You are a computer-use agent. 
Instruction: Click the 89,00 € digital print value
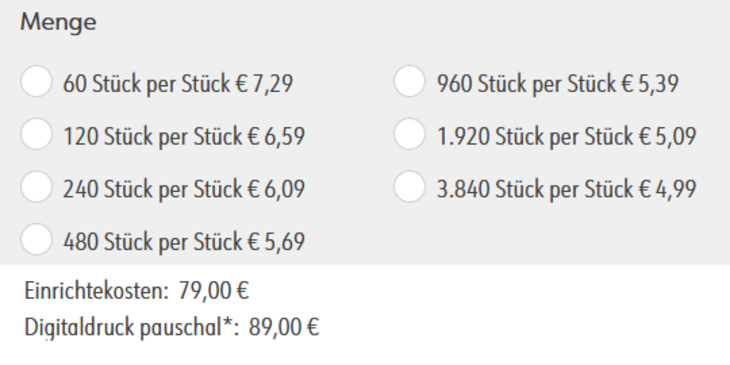point(284,327)
